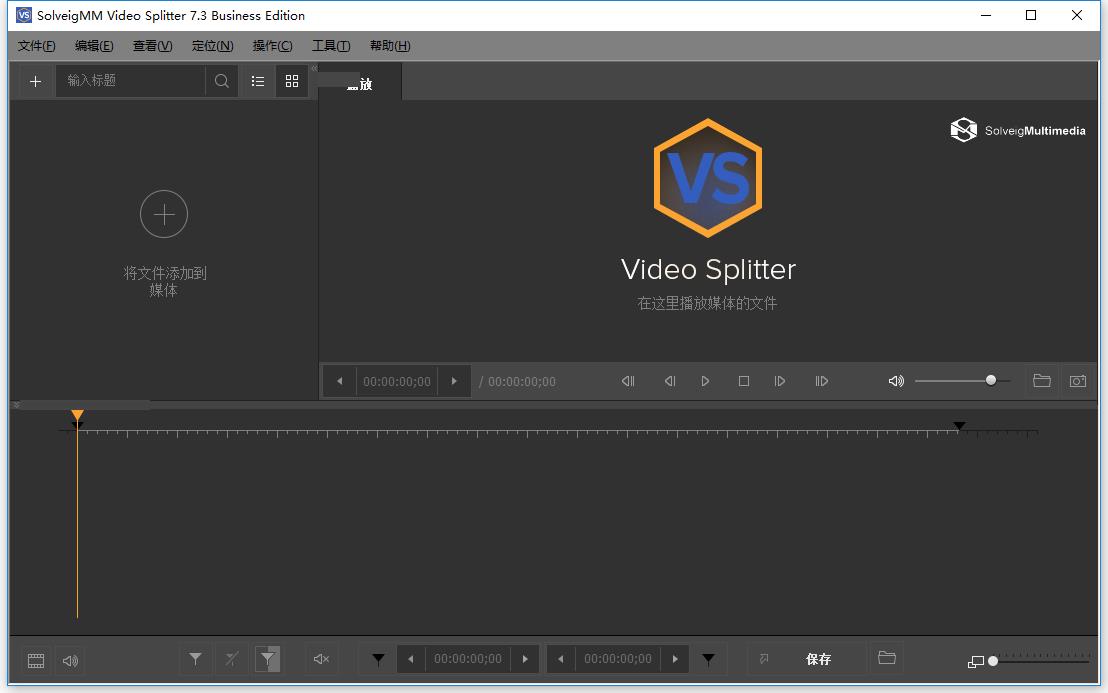Viewport: 1108px width, 693px height.
Task: Select the 播放 tab
Action: [x=360, y=83]
